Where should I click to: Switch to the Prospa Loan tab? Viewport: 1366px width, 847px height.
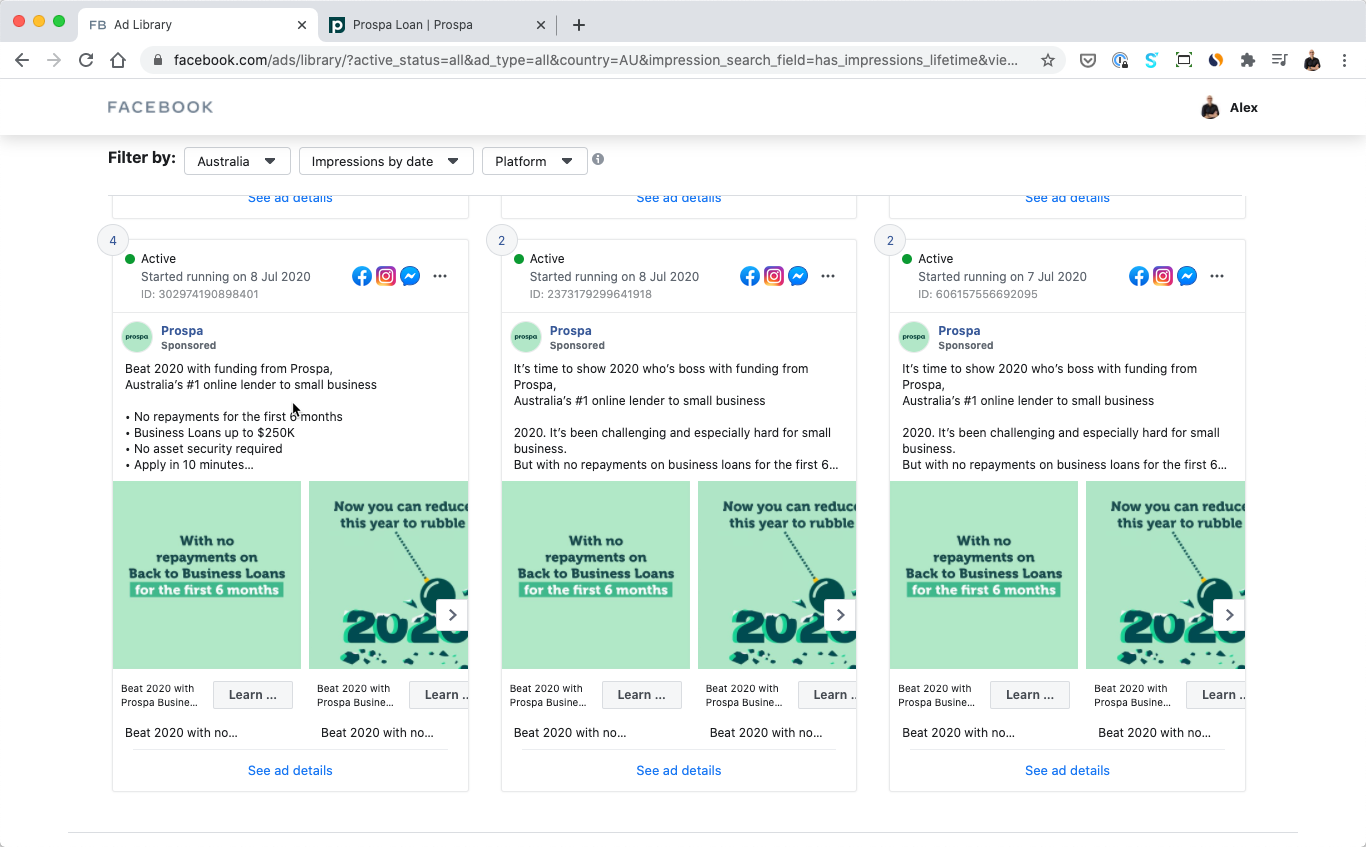click(x=437, y=25)
